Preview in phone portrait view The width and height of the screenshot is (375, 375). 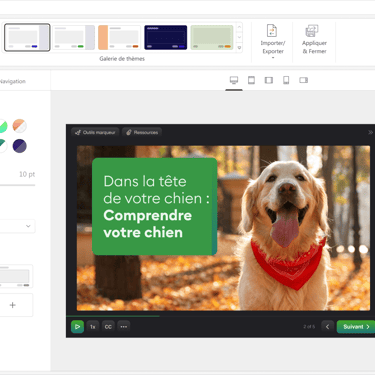[286, 80]
